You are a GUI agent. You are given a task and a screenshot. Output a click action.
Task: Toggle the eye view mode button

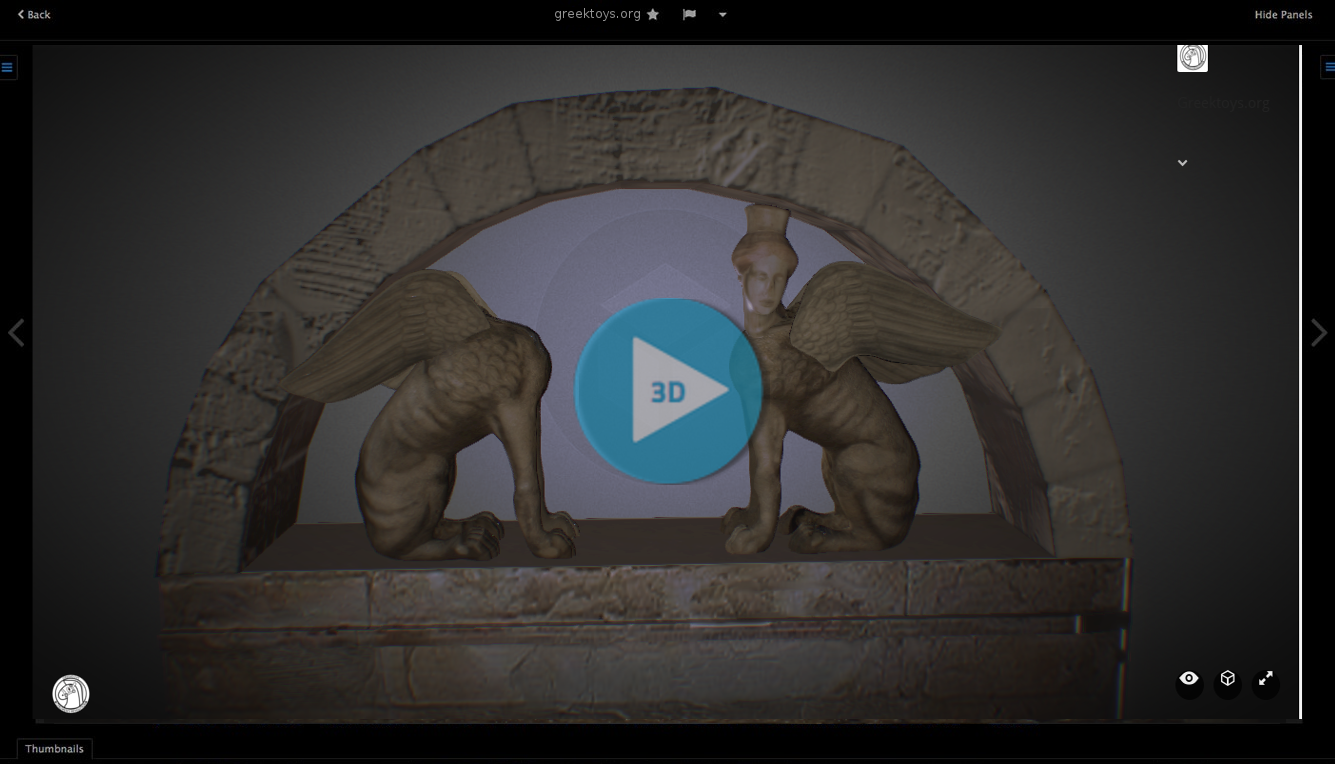click(1189, 679)
